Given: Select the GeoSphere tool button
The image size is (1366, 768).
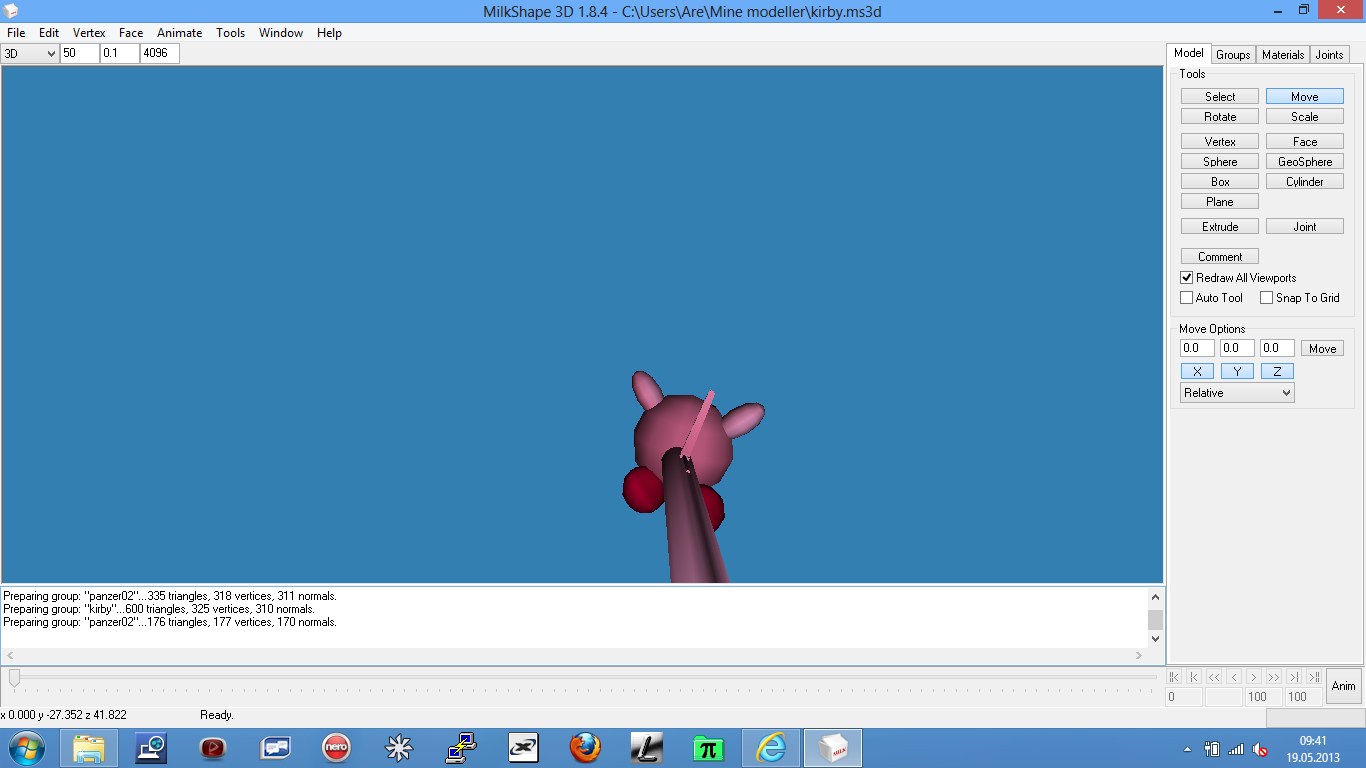Looking at the screenshot, I should [x=1304, y=162].
